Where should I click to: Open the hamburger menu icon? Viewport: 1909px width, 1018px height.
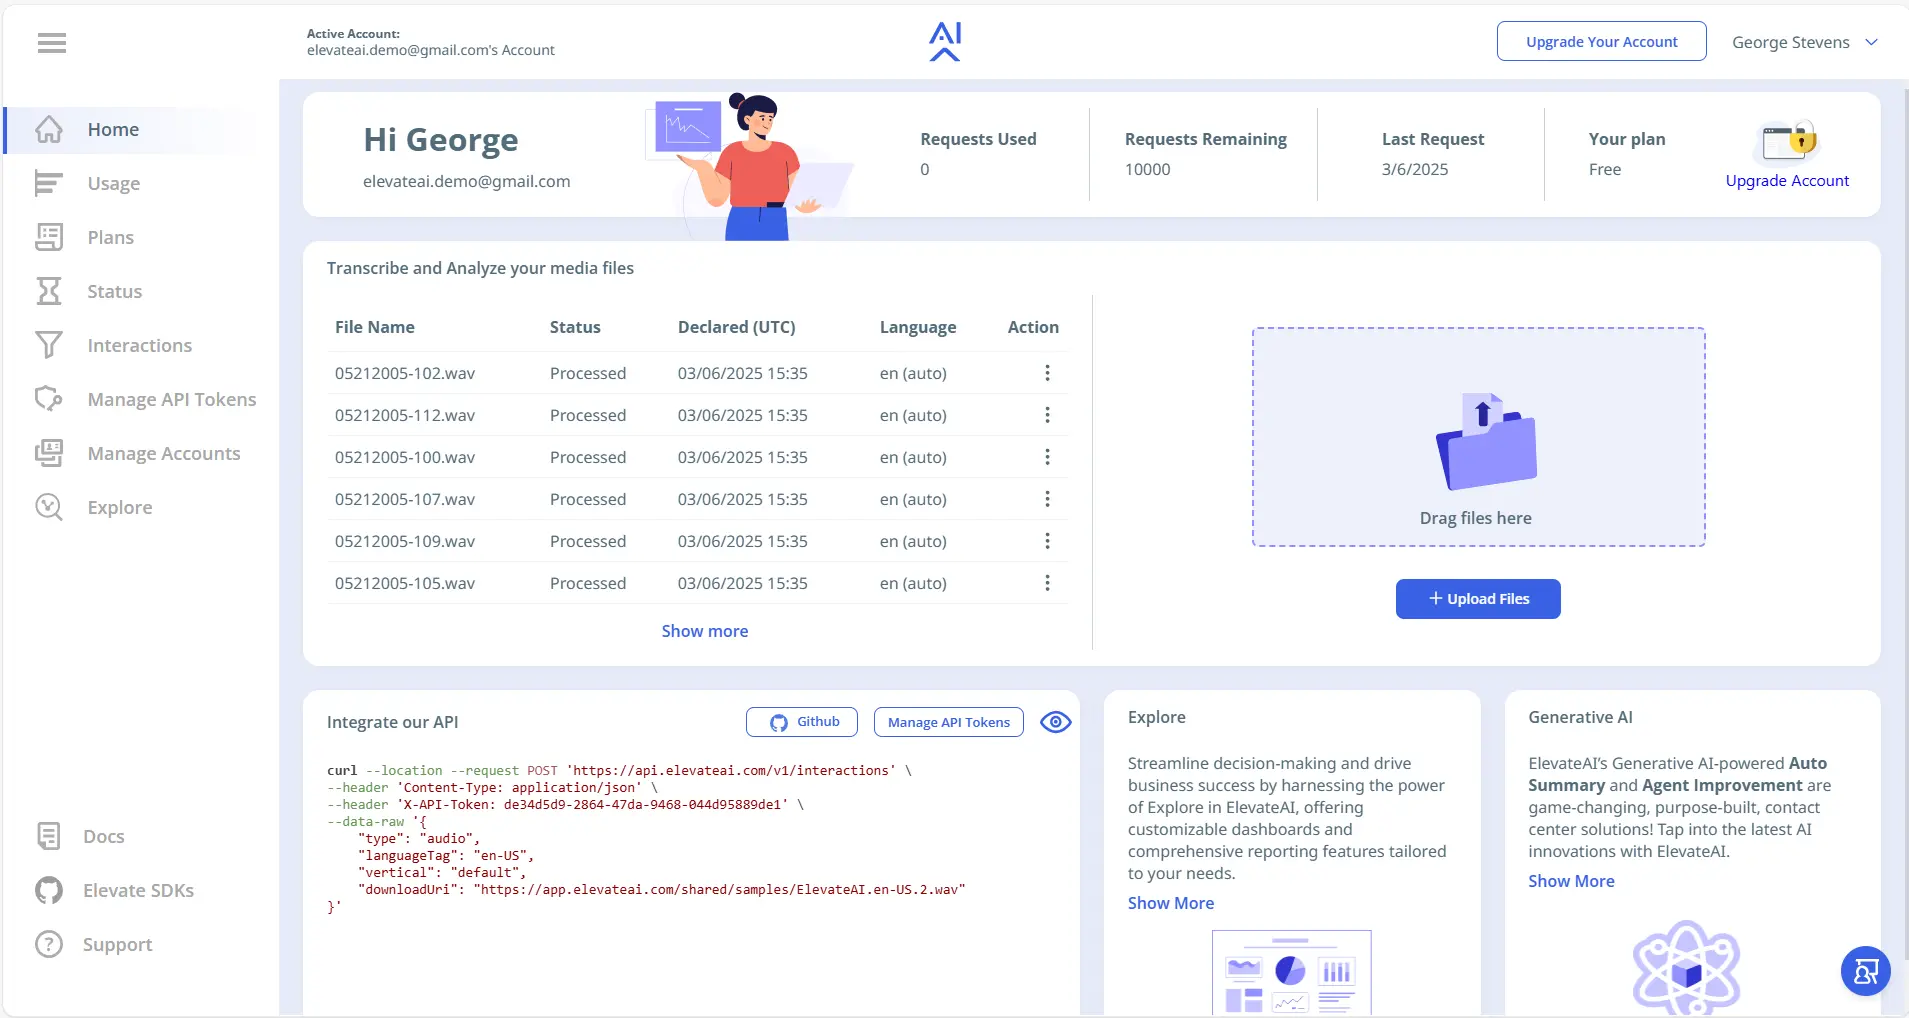(52, 43)
